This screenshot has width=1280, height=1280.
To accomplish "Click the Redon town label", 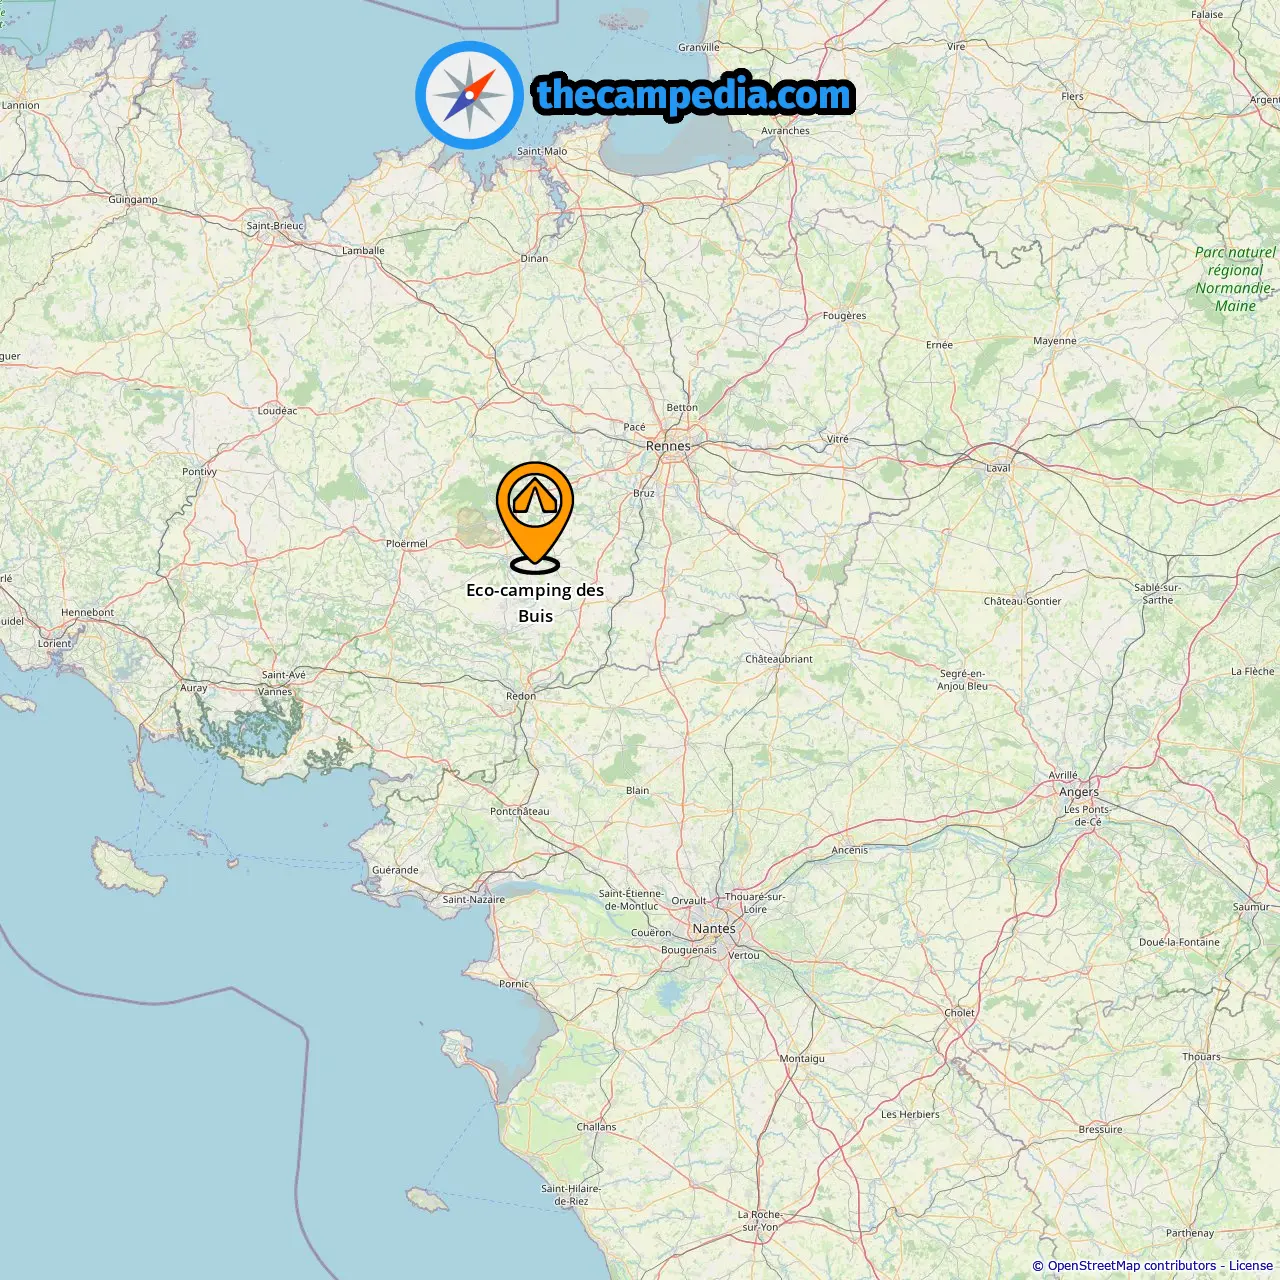I will click(x=521, y=696).
